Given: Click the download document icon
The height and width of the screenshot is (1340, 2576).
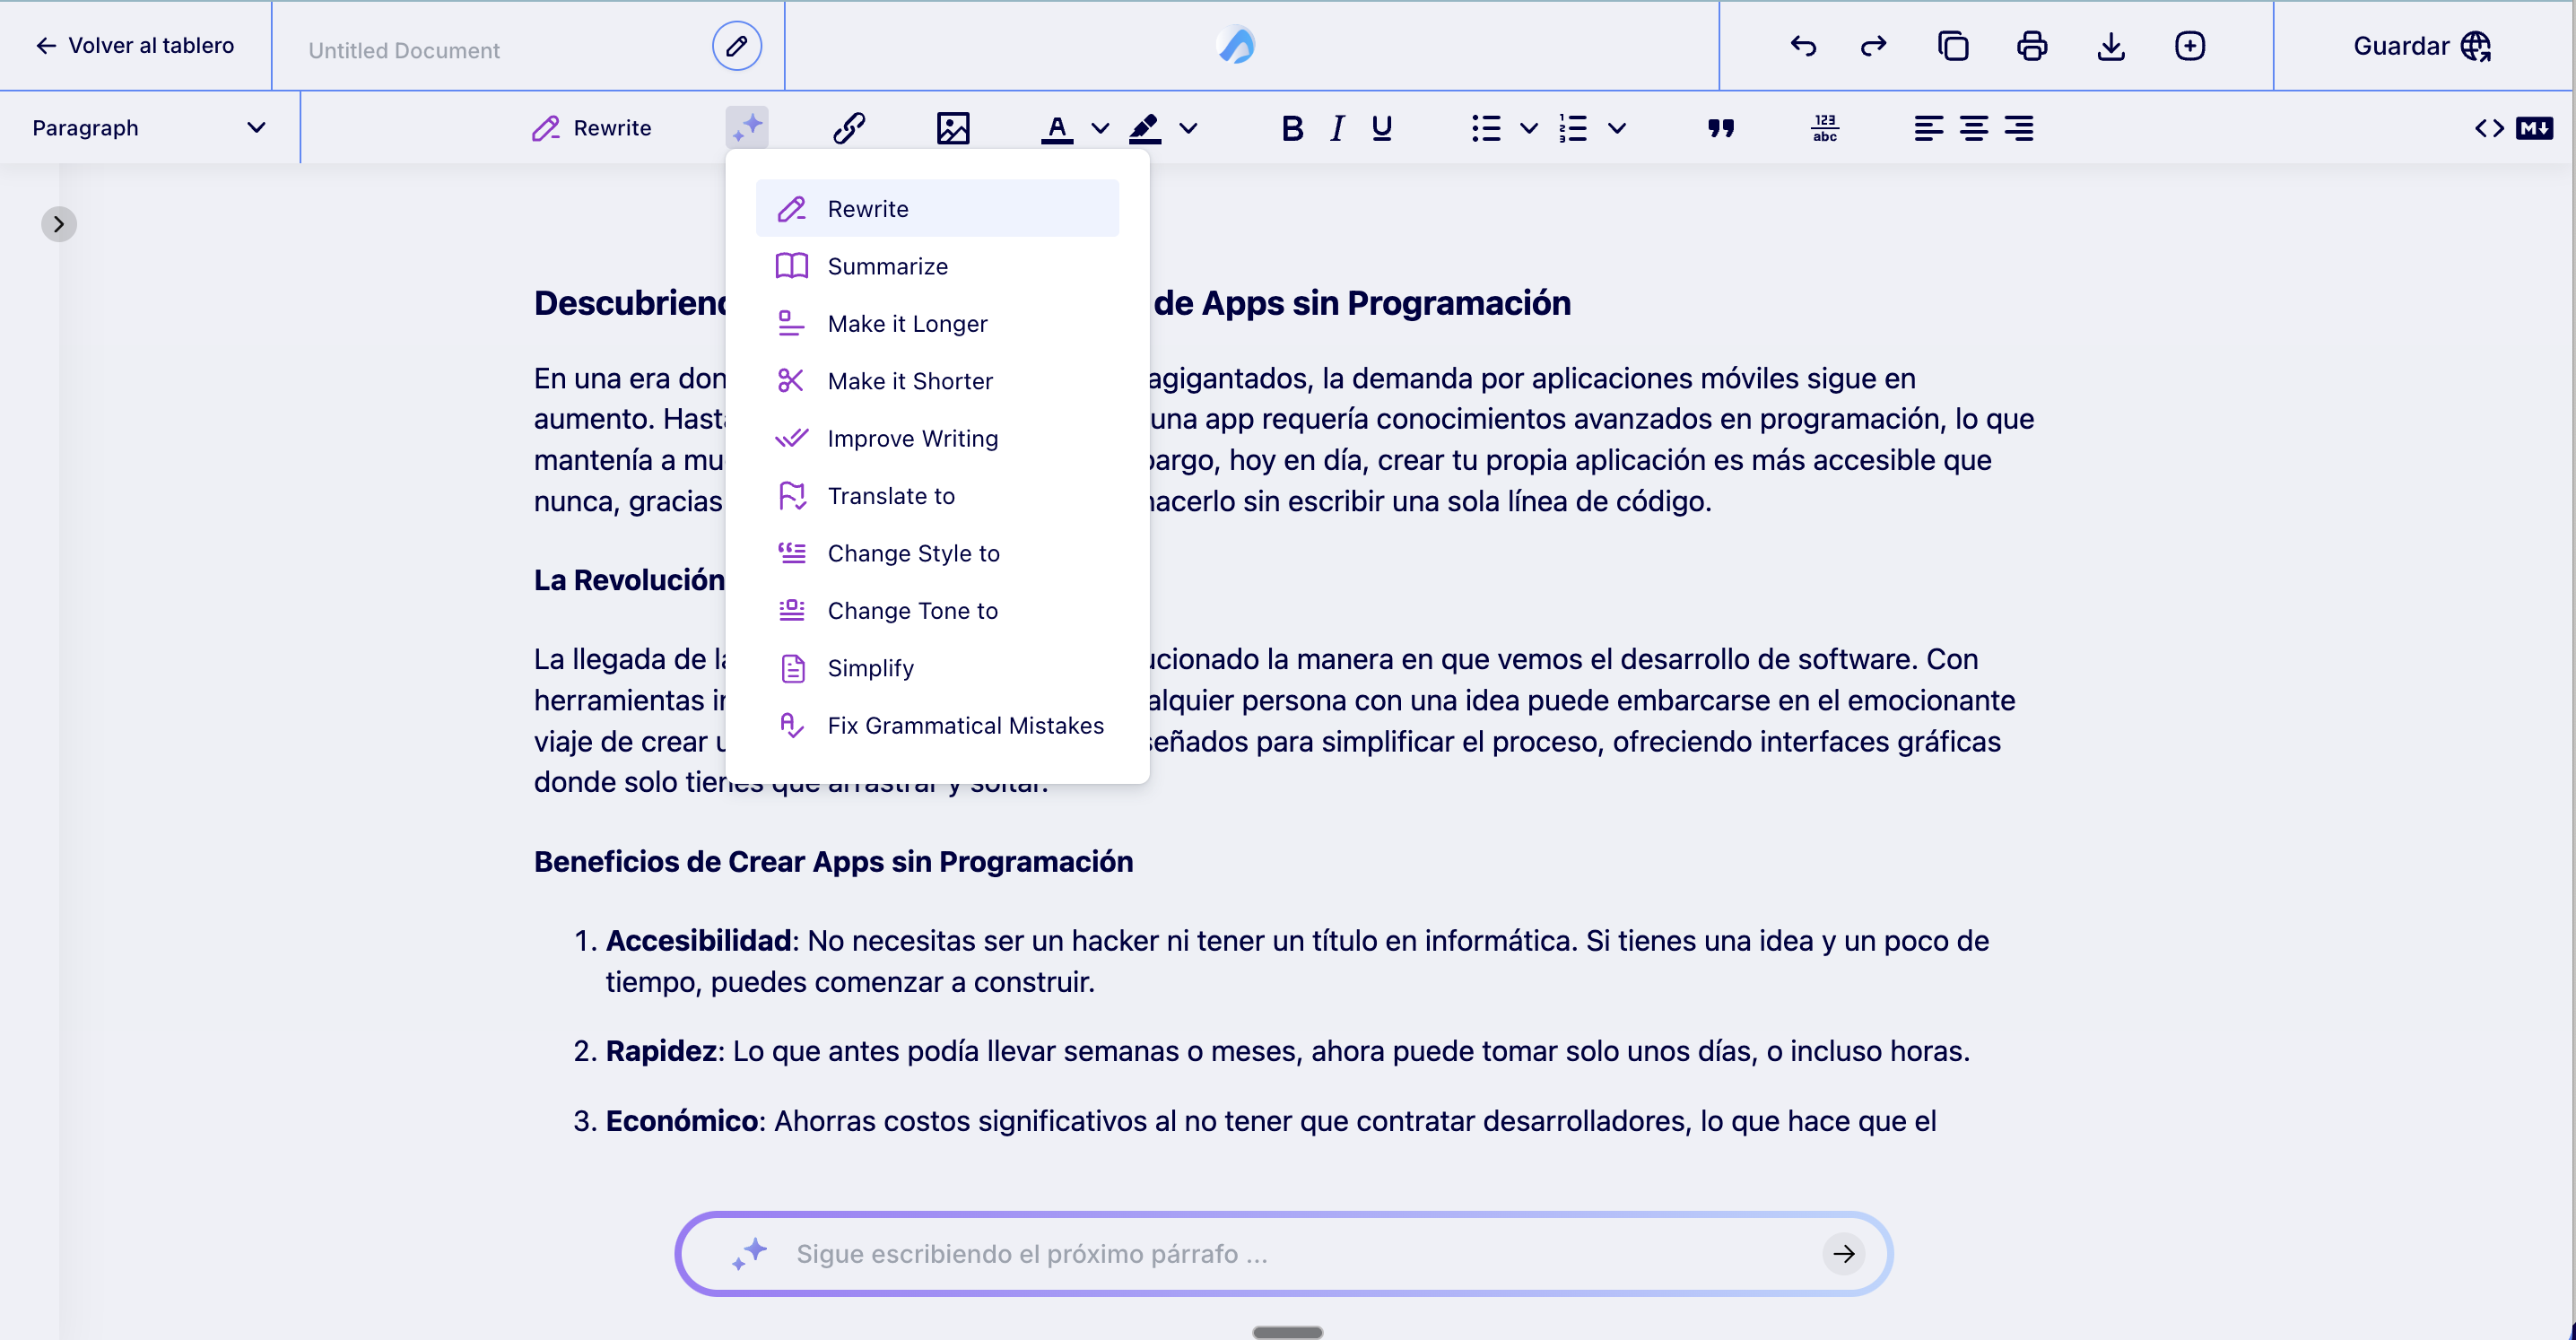Looking at the screenshot, I should 2110,46.
